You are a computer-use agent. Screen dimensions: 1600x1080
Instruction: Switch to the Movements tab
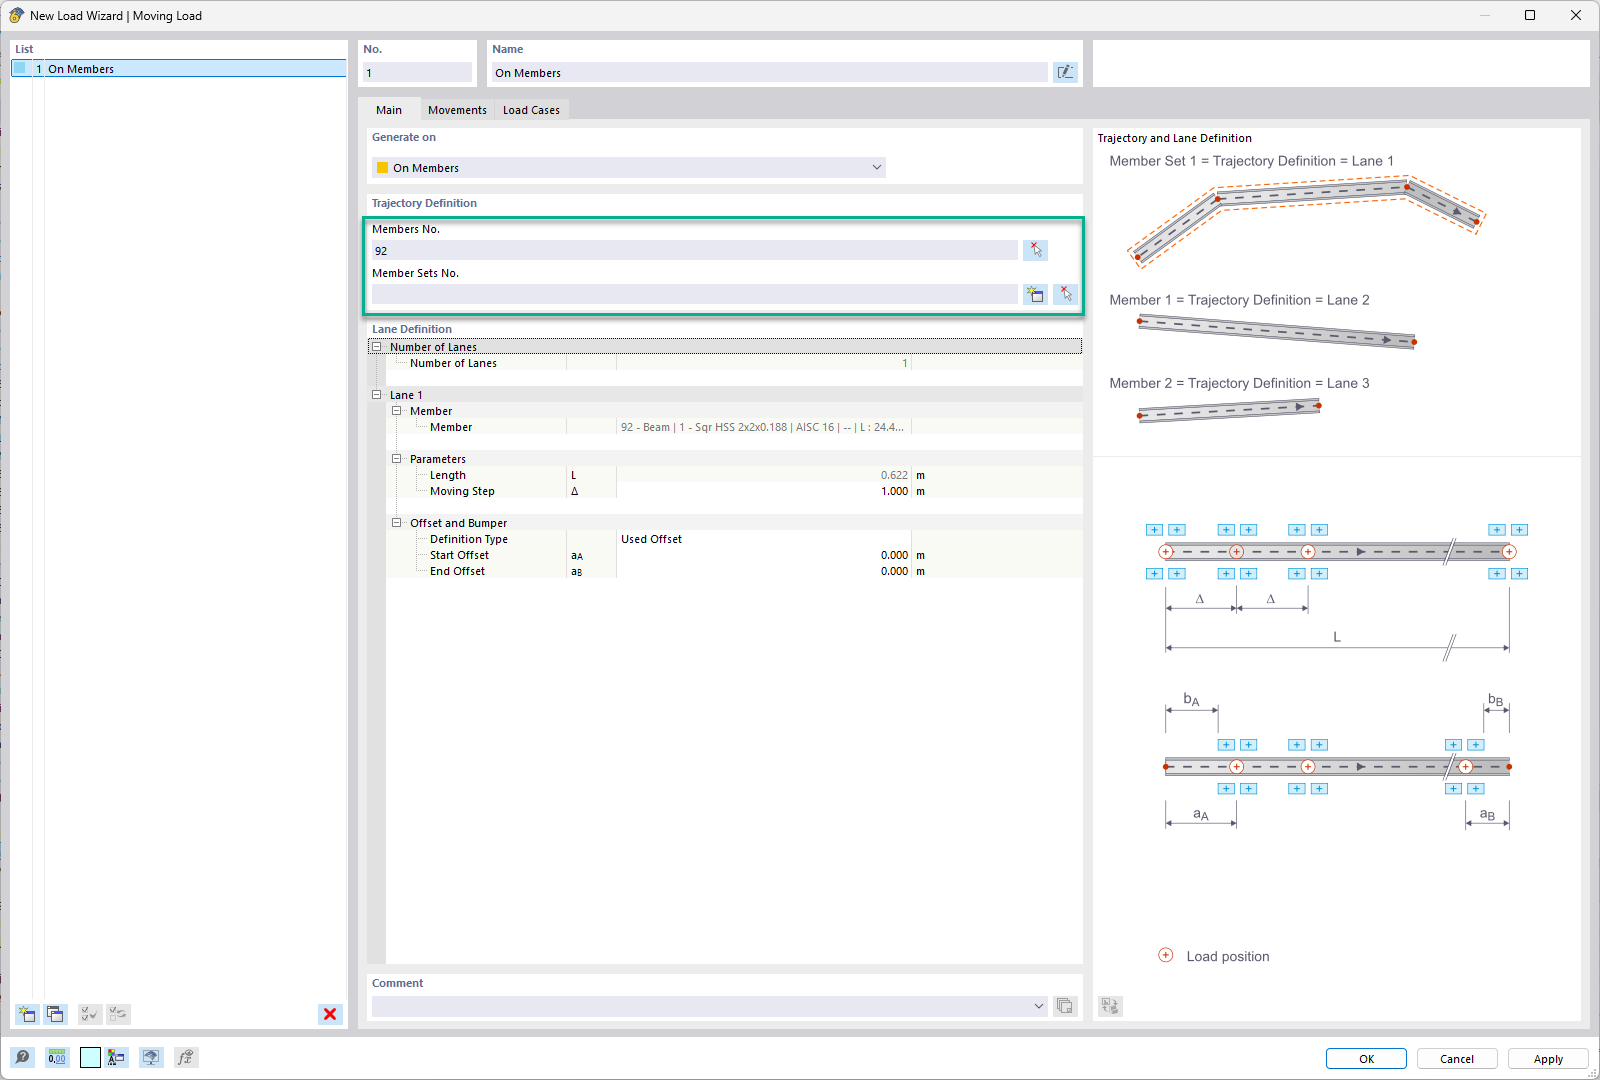[456, 110]
